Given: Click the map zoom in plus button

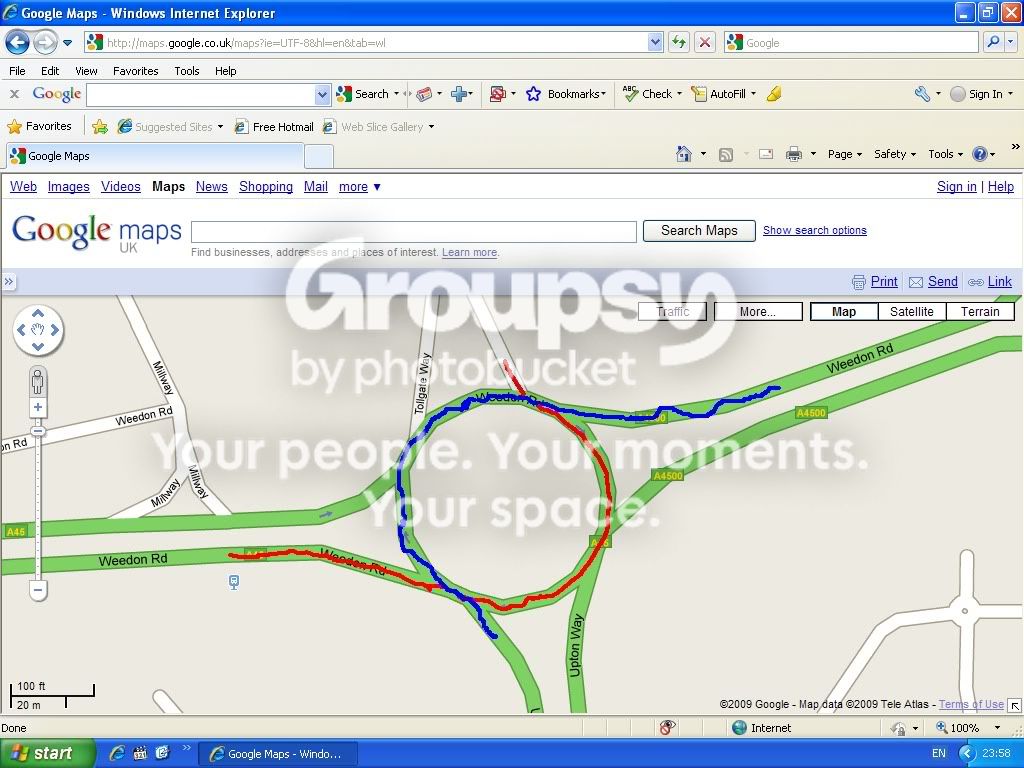Looking at the screenshot, I should click(x=38, y=408).
